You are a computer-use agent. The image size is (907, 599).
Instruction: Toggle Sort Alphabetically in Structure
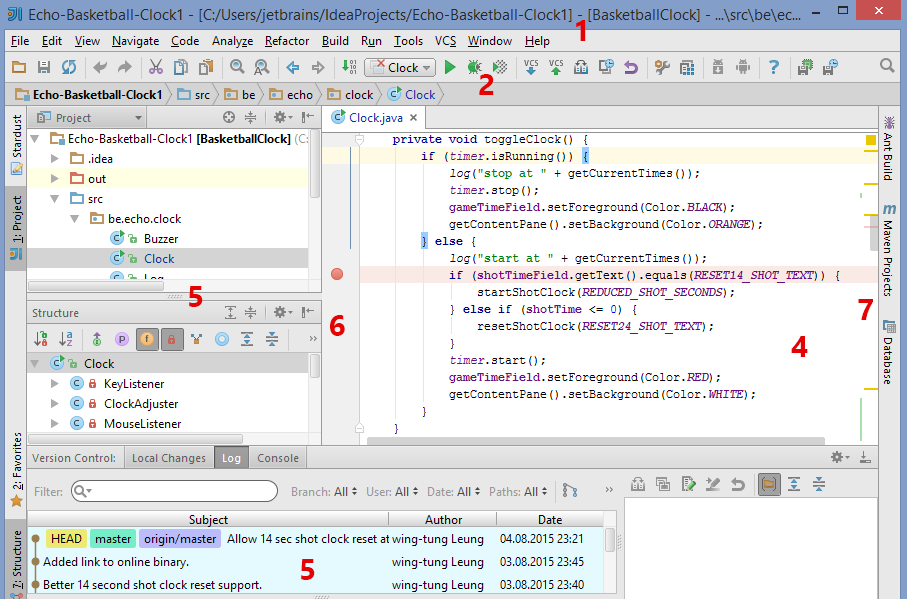click(x=65, y=339)
